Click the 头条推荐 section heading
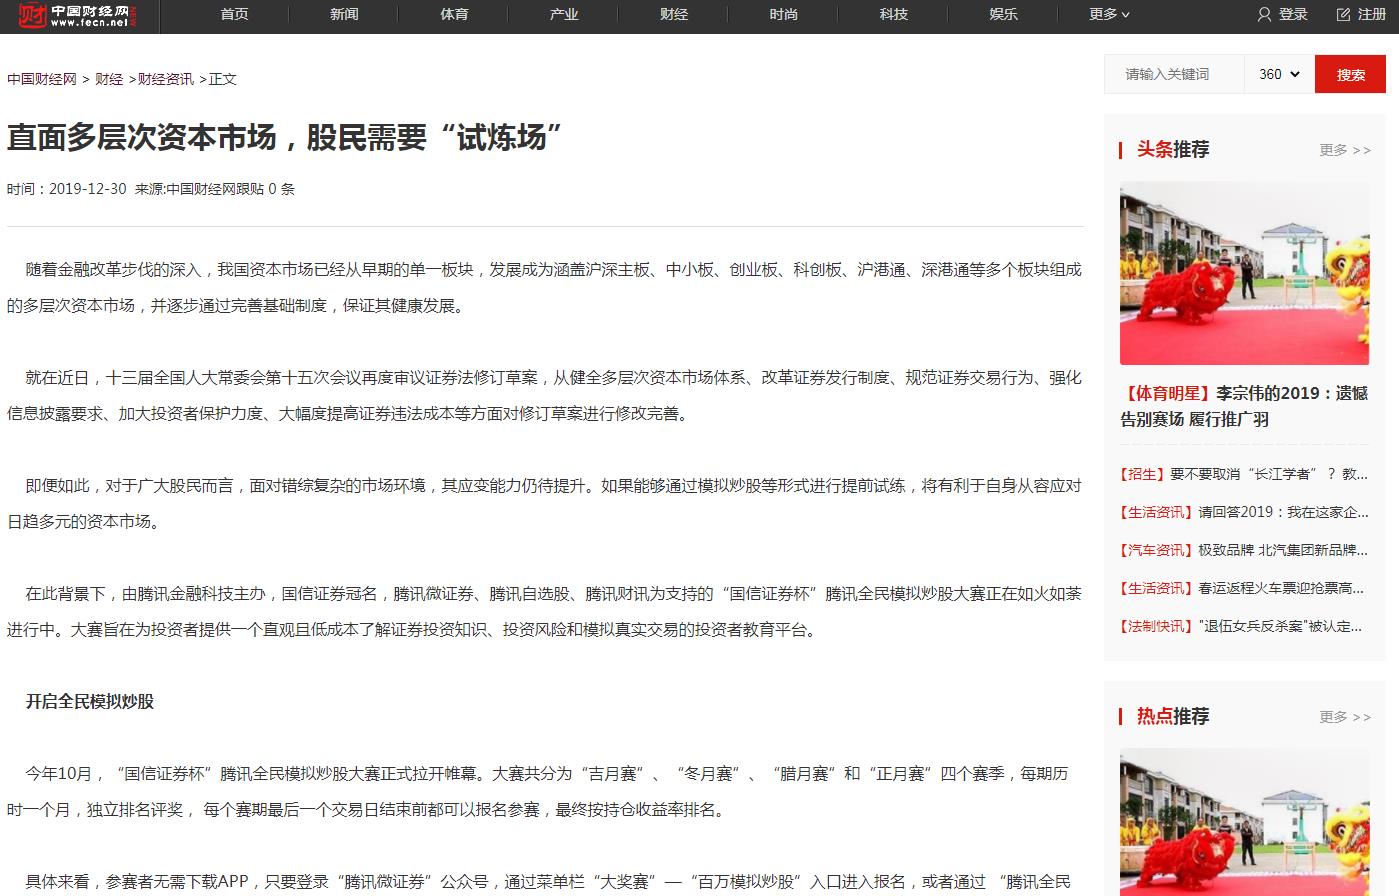 click(x=1173, y=150)
